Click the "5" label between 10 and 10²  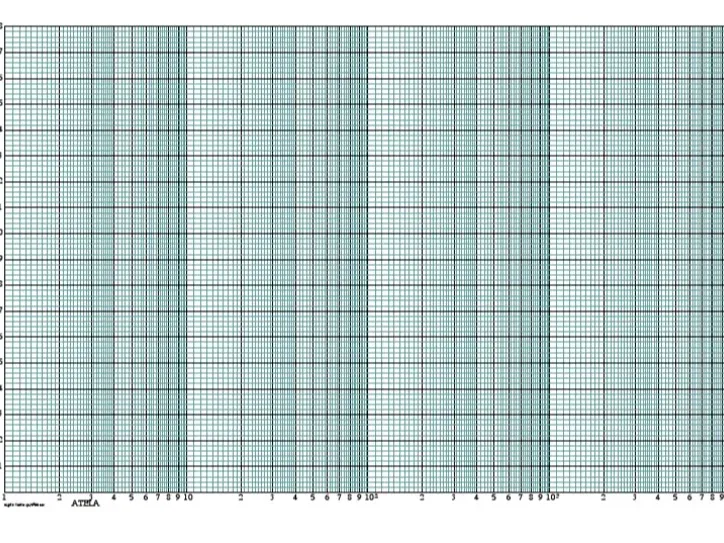pos(313,497)
